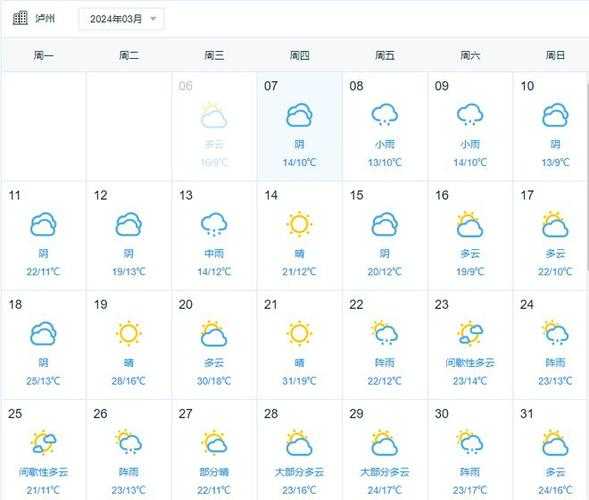Click the 31/19℃ temperature on day 21
589x500 pixels.
click(x=299, y=381)
